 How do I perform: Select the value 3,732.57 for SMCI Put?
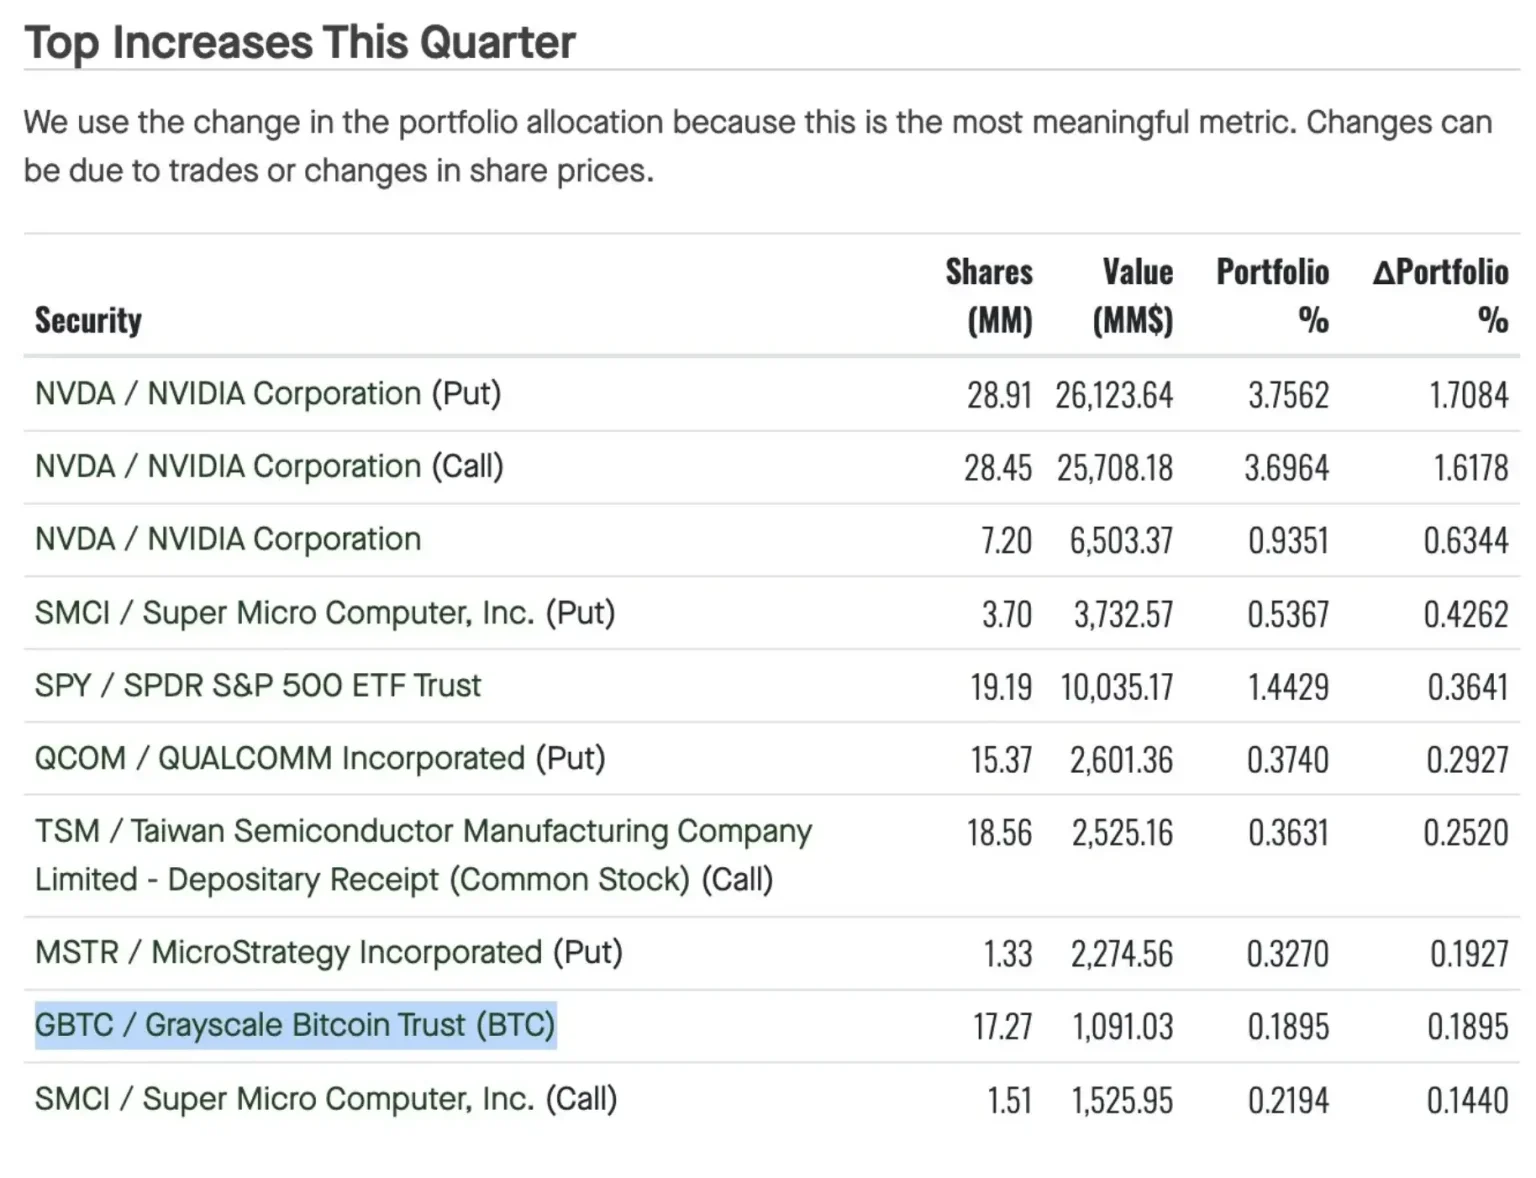tap(1124, 614)
